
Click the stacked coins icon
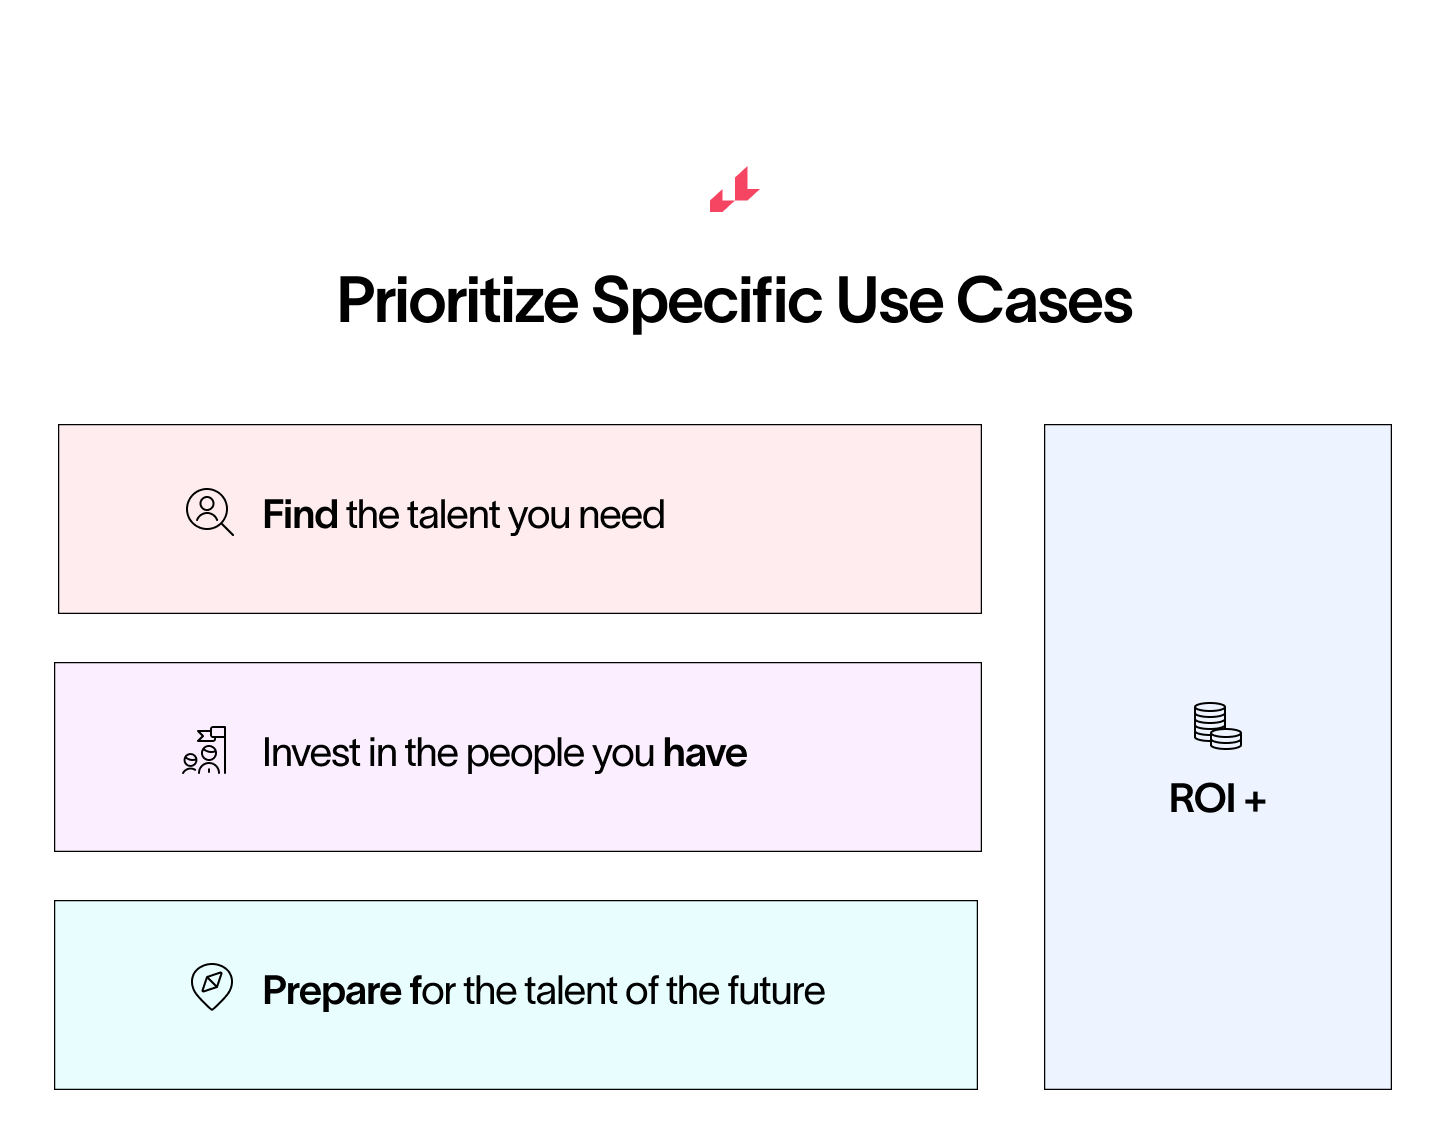click(x=1217, y=726)
